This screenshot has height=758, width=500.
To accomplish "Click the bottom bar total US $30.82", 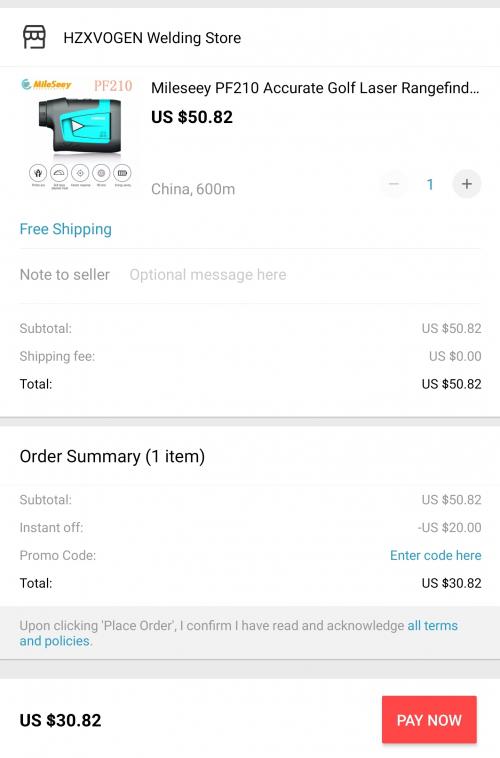I will 60,720.
